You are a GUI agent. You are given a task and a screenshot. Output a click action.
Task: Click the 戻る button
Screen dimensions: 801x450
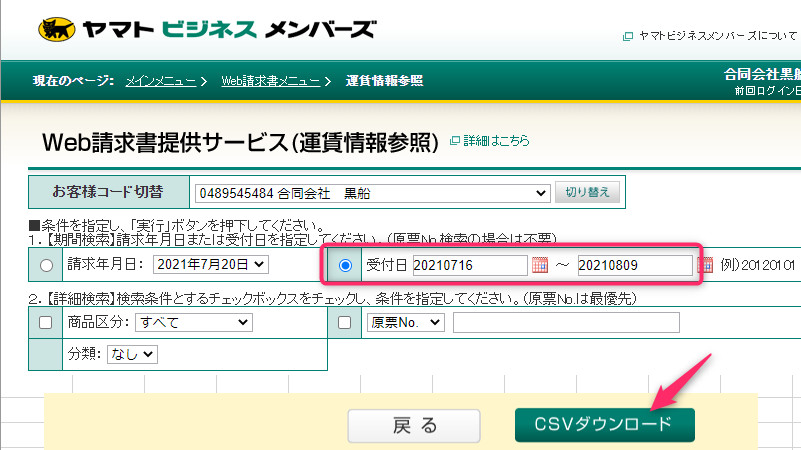pyautogui.click(x=414, y=425)
